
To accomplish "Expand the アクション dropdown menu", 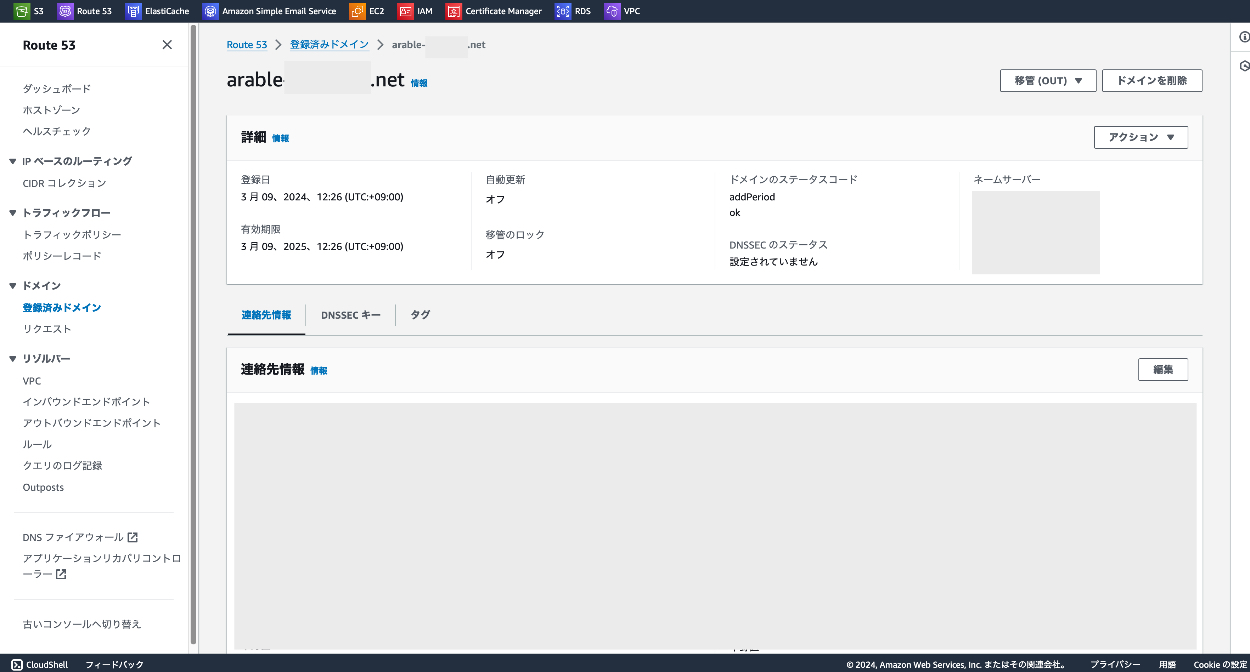I will pyautogui.click(x=1141, y=137).
